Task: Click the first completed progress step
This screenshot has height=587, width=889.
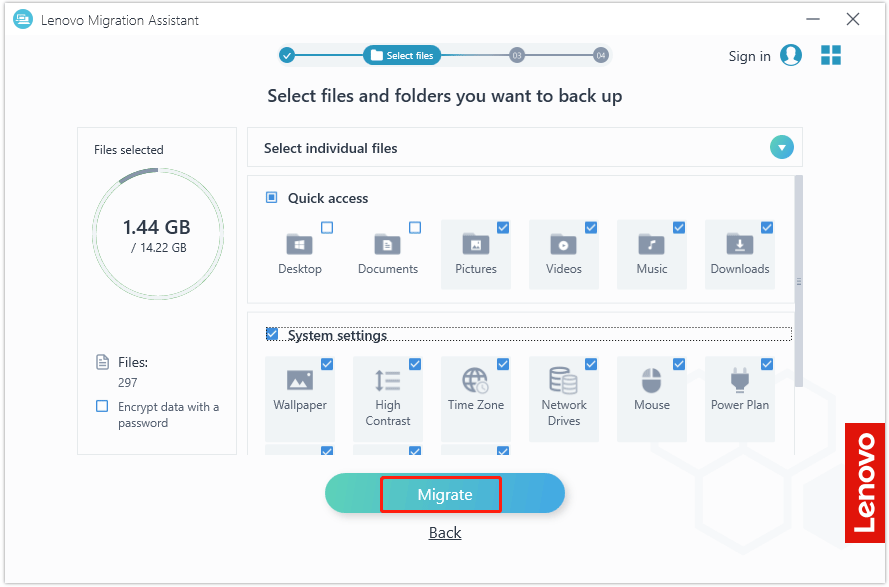Action: (287, 55)
